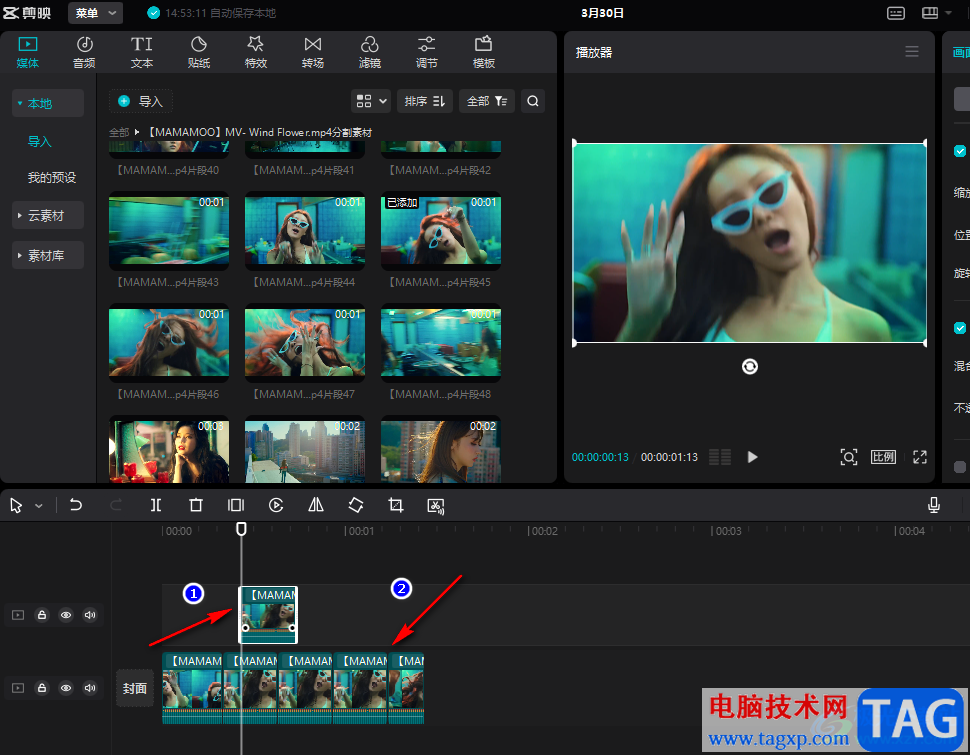Open the 调节 adjustment tab
Image resolution: width=970 pixels, height=755 pixels.
pos(426,52)
